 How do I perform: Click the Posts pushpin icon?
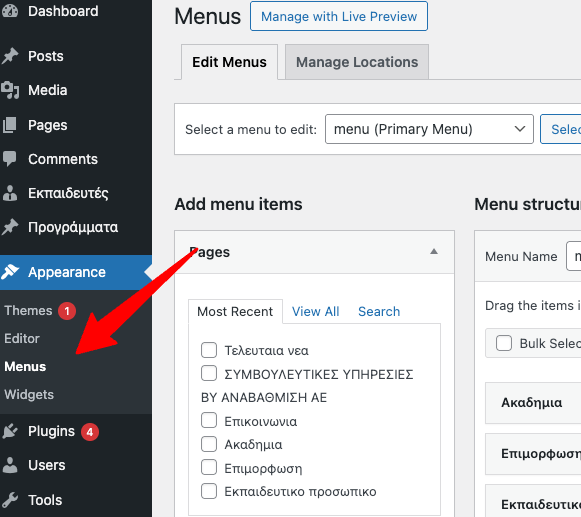point(10,56)
